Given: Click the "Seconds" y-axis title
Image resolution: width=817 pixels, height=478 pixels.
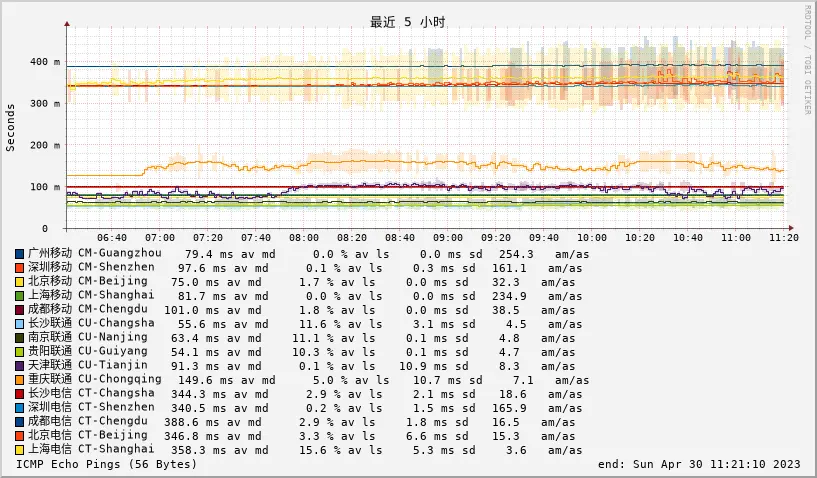Looking at the screenshot, I should coord(11,127).
